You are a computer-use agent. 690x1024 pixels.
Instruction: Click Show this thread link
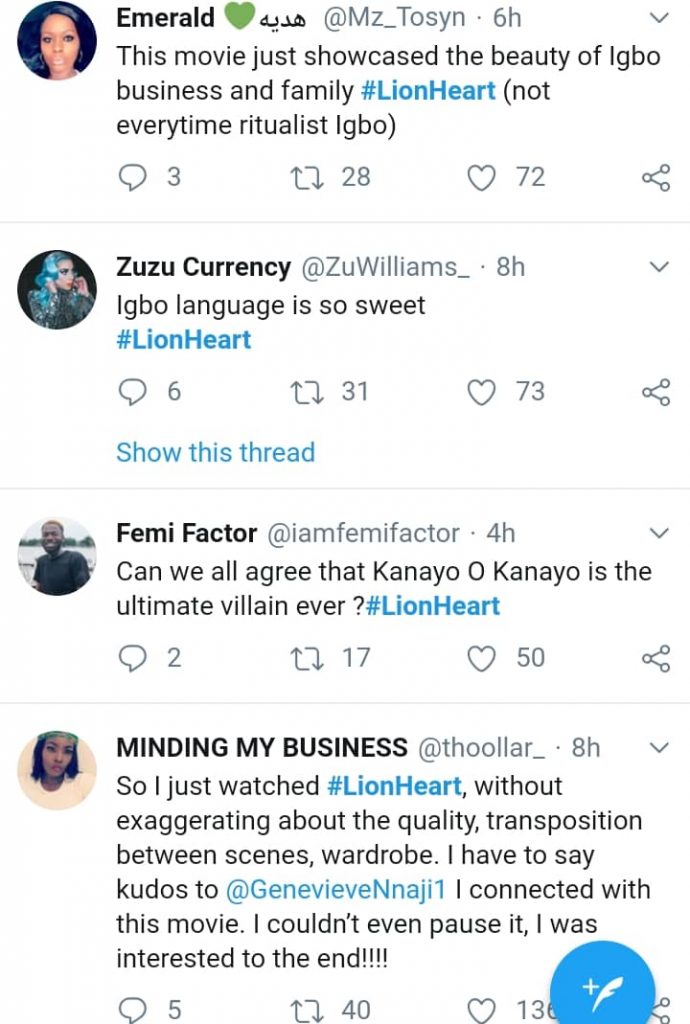(215, 452)
